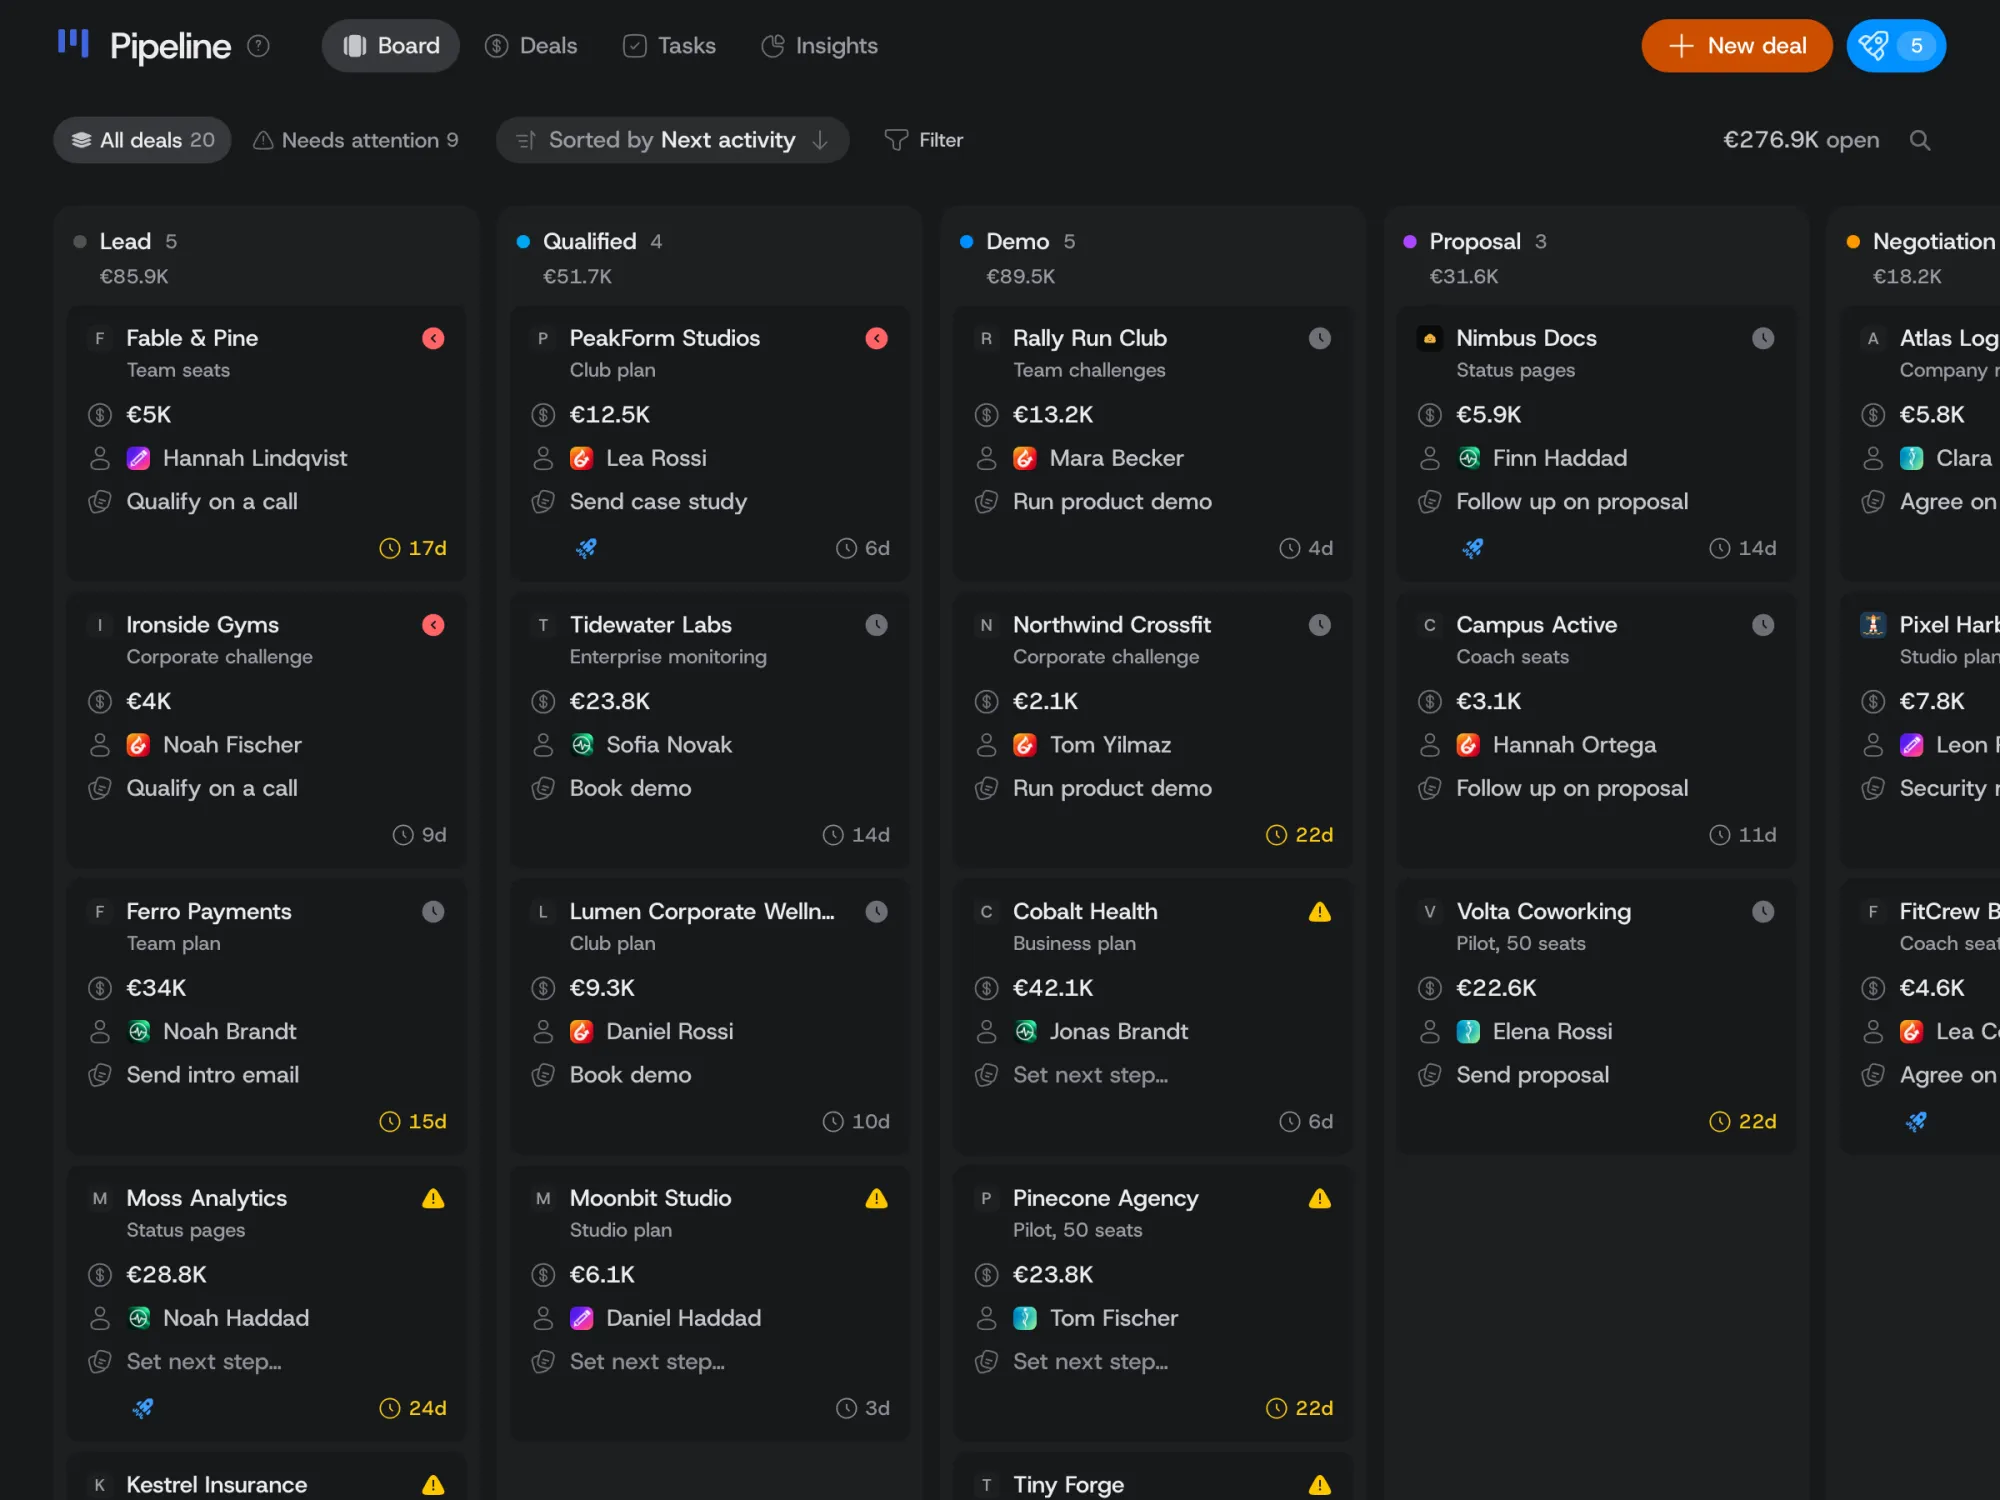The width and height of the screenshot is (2000, 1500).
Task: Switch to the Board tab
Action: point(390,46)
